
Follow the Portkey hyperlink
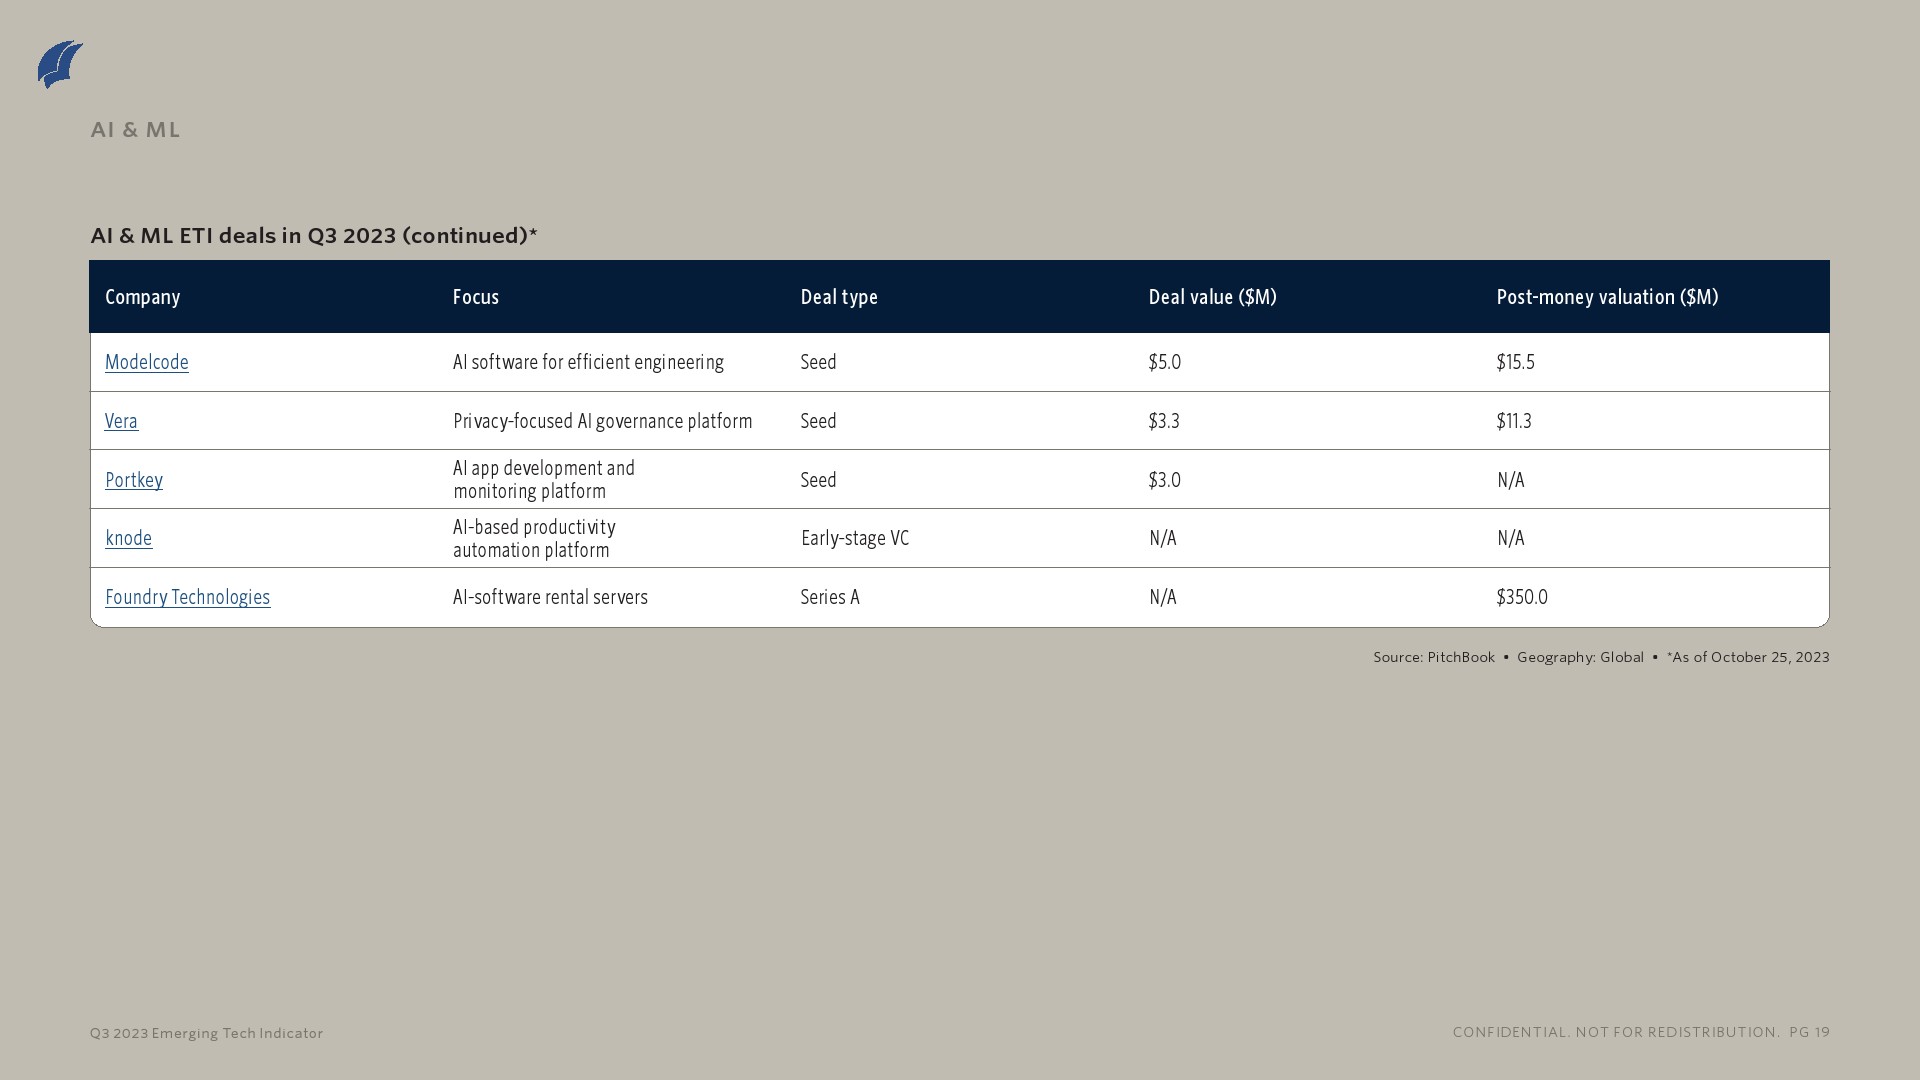click(x=134, y=480)
